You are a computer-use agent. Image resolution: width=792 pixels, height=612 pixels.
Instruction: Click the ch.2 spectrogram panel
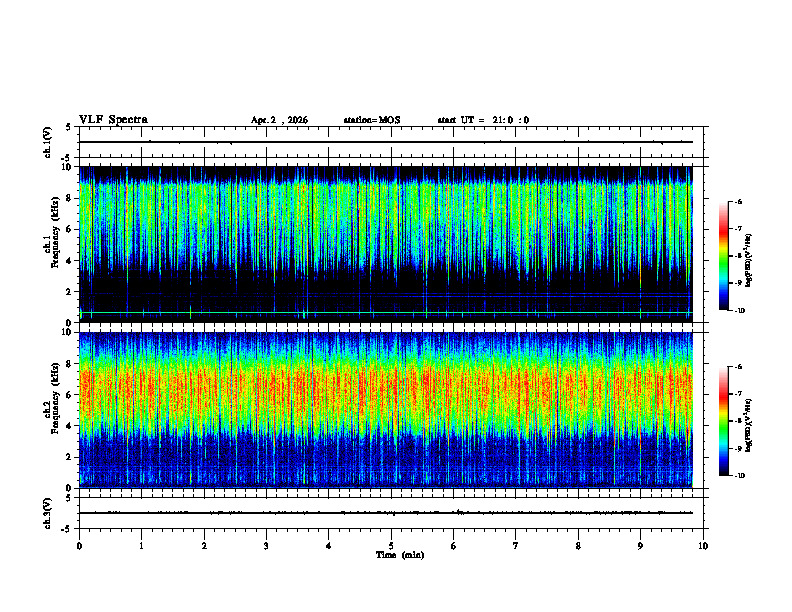(x=385, y=410)
